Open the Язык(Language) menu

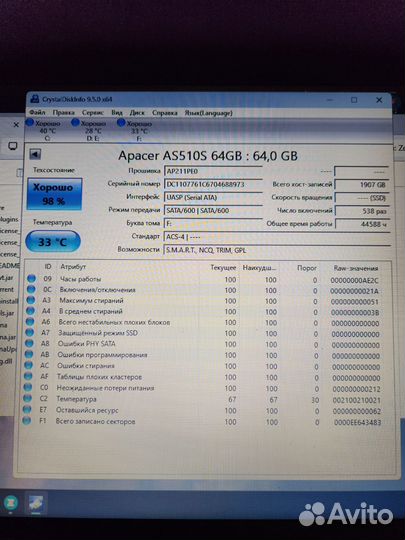208,113
